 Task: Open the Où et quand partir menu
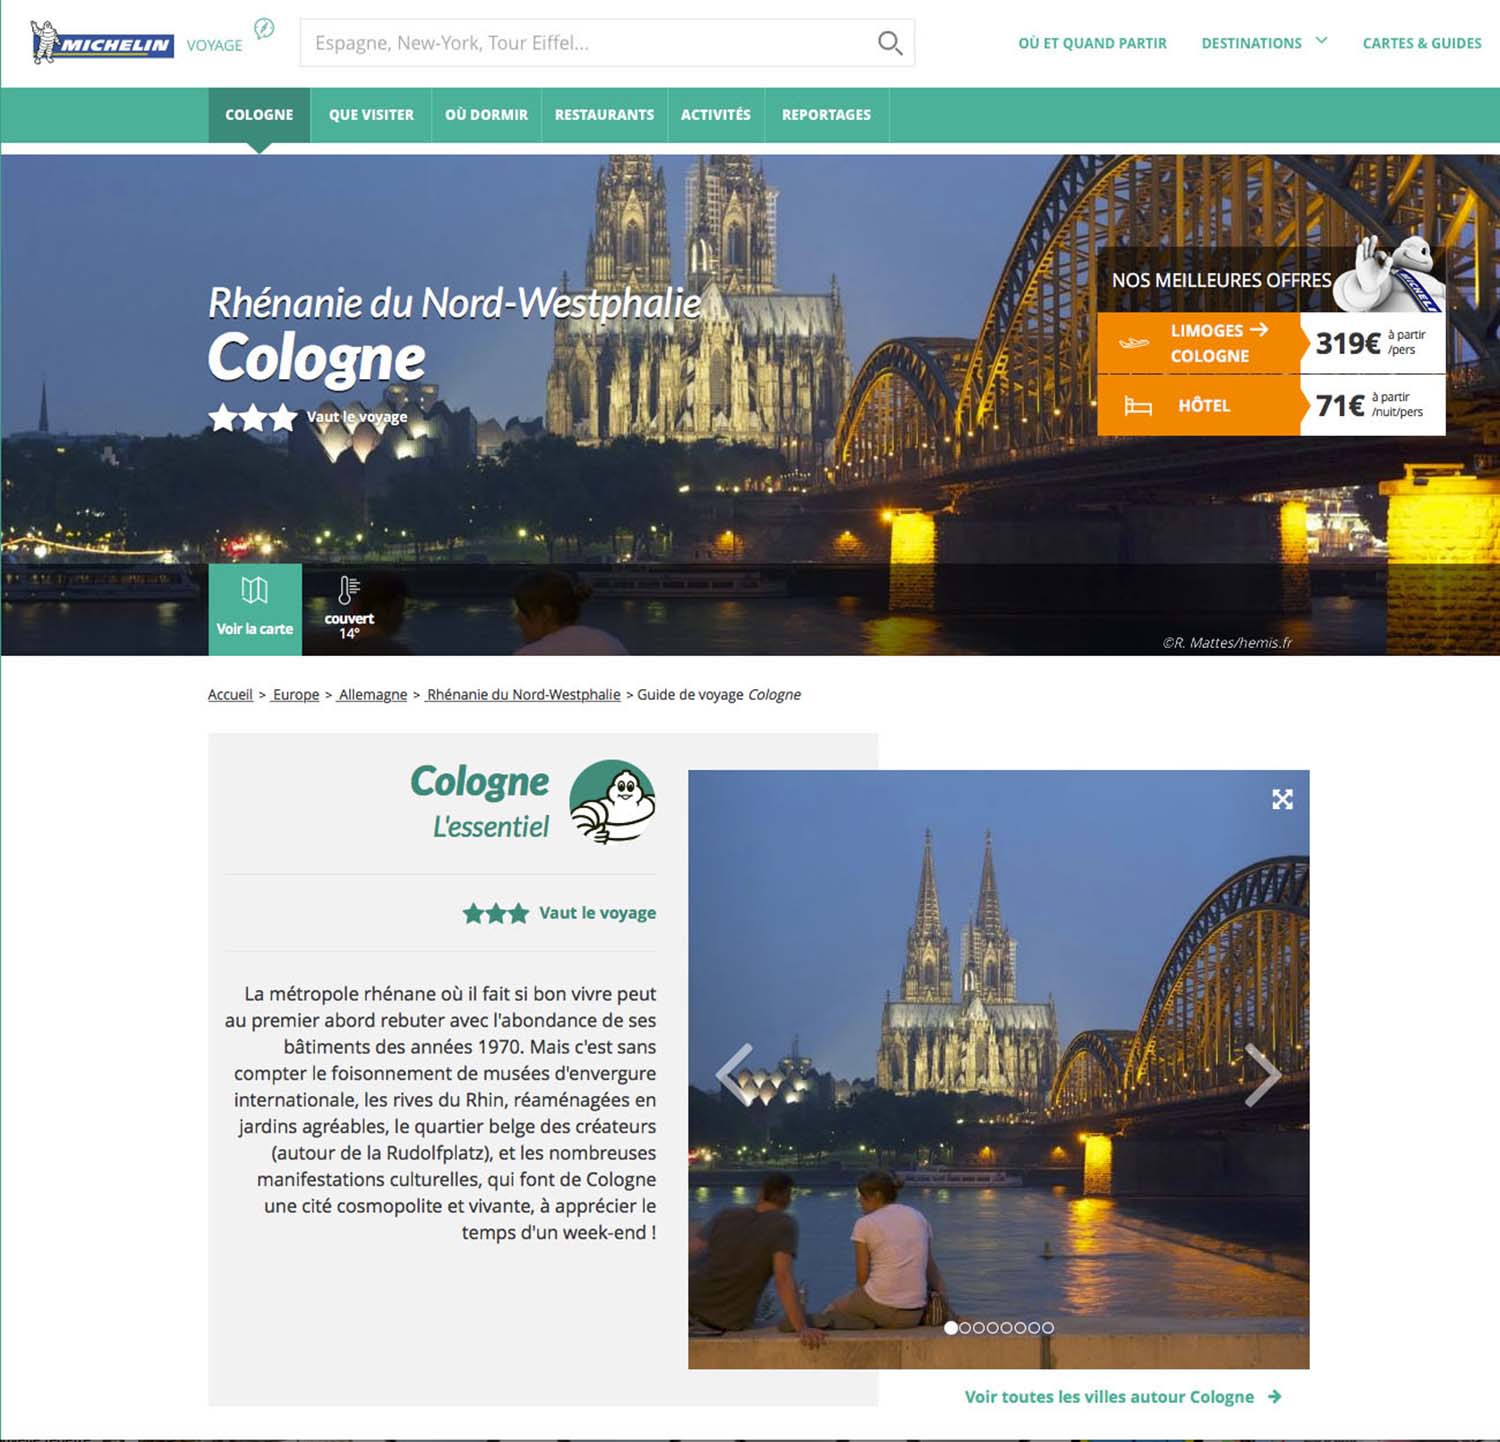[x=1092, y=43]
